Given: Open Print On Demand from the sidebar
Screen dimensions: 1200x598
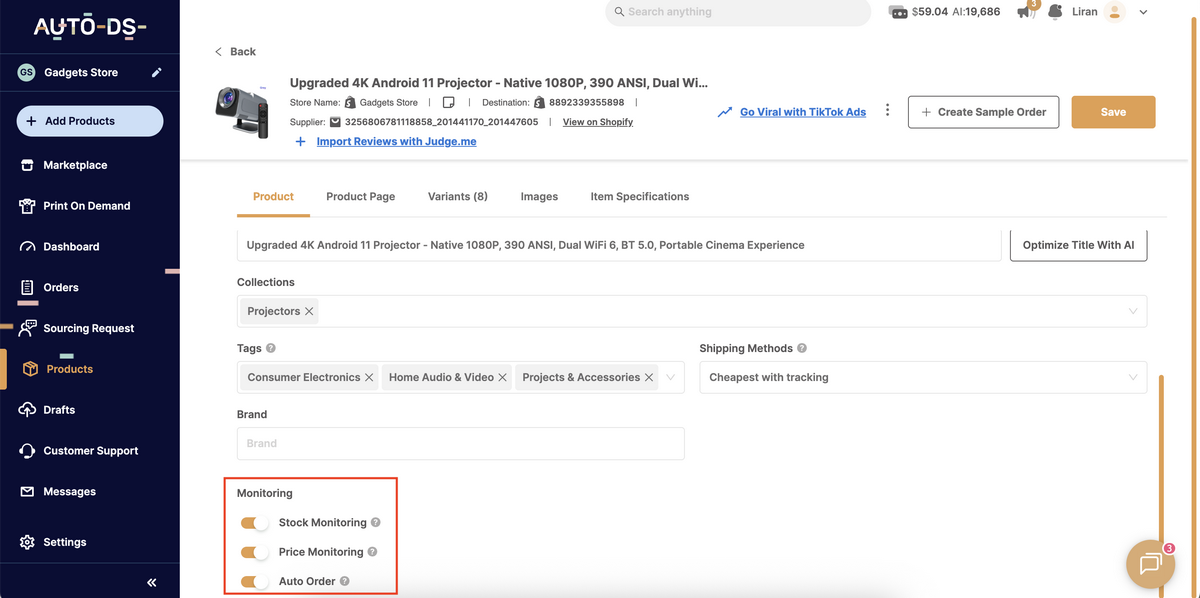Looking at the screenshot, I should (x=87, y=205).
